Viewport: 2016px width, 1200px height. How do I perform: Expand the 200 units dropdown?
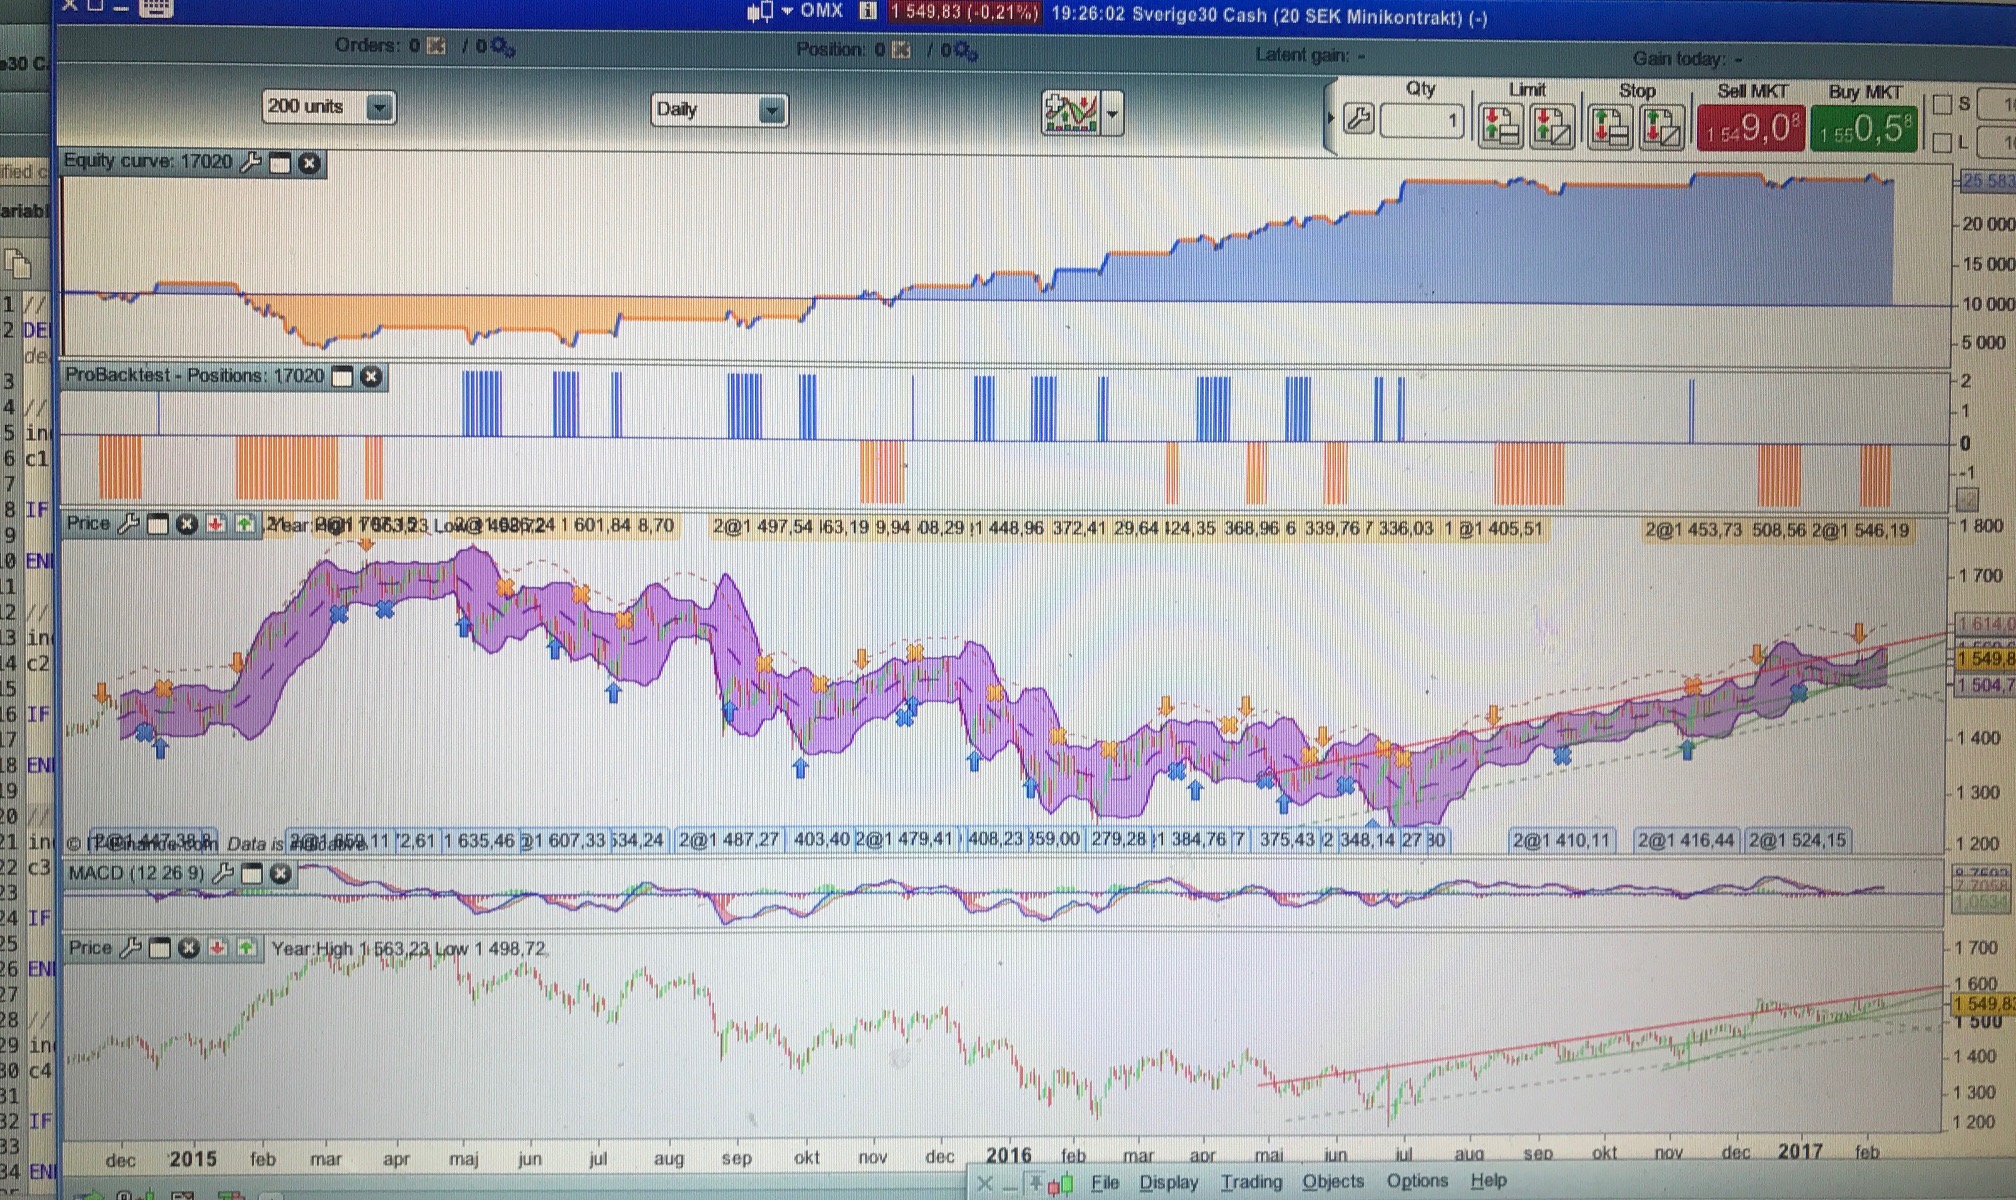(379, 107)
